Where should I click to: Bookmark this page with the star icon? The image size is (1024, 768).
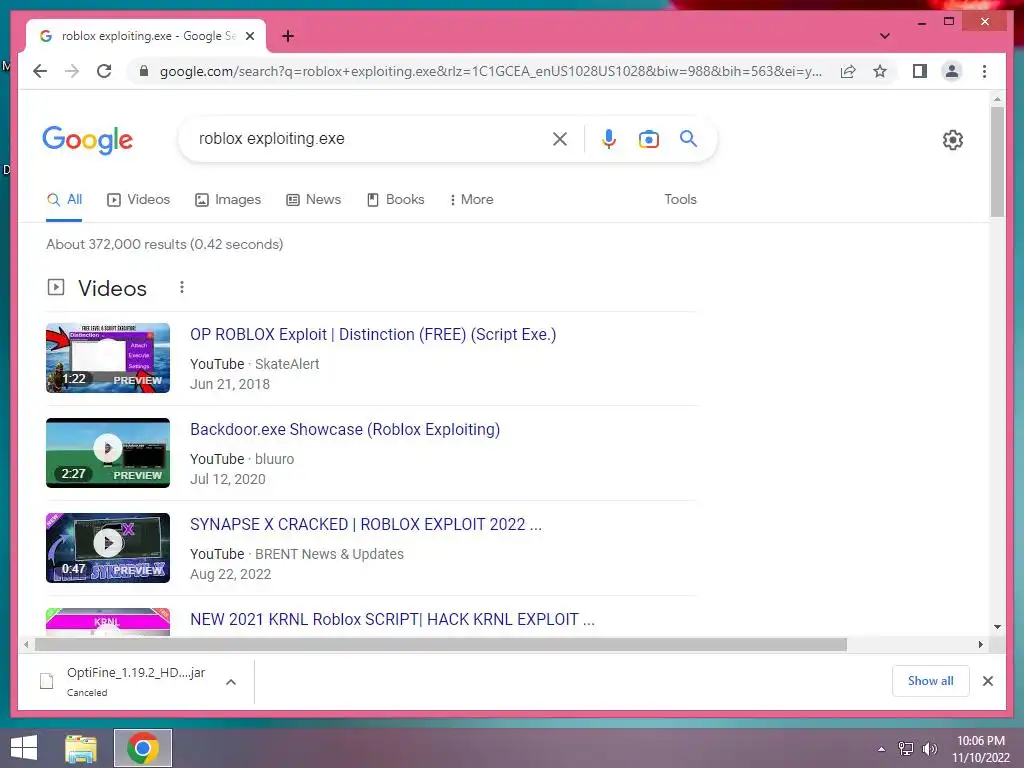point(880,71)
